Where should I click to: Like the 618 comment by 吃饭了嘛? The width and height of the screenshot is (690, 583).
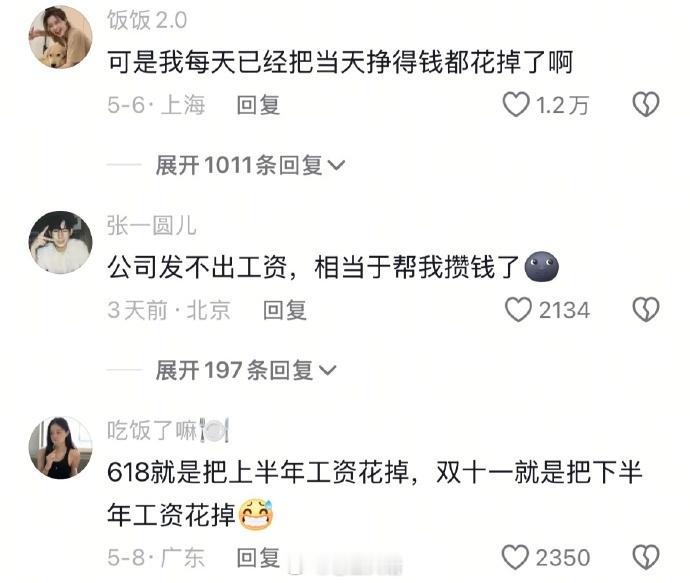[x=515, y=557]
